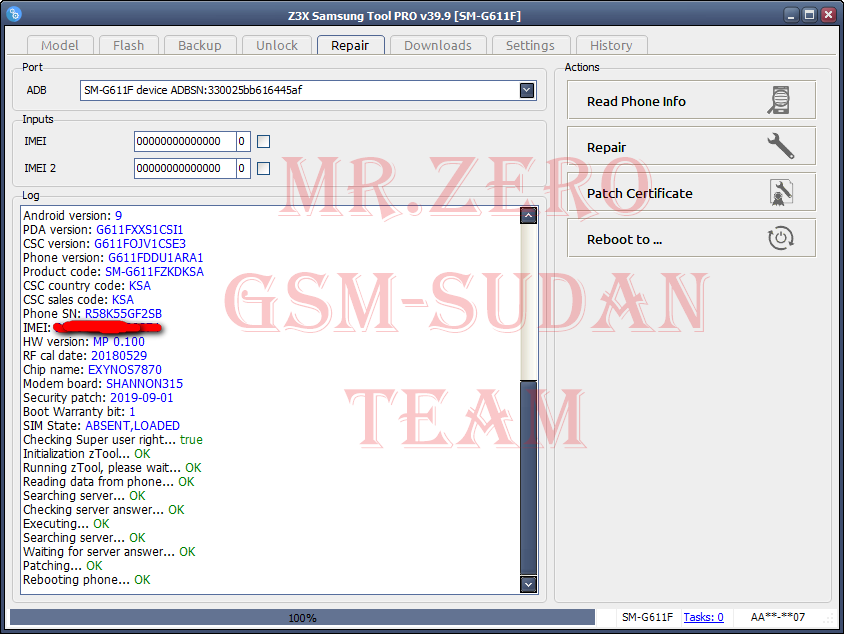844x634 pixels.
Task: Go to the Unlock tab
Action: point(277,45)
